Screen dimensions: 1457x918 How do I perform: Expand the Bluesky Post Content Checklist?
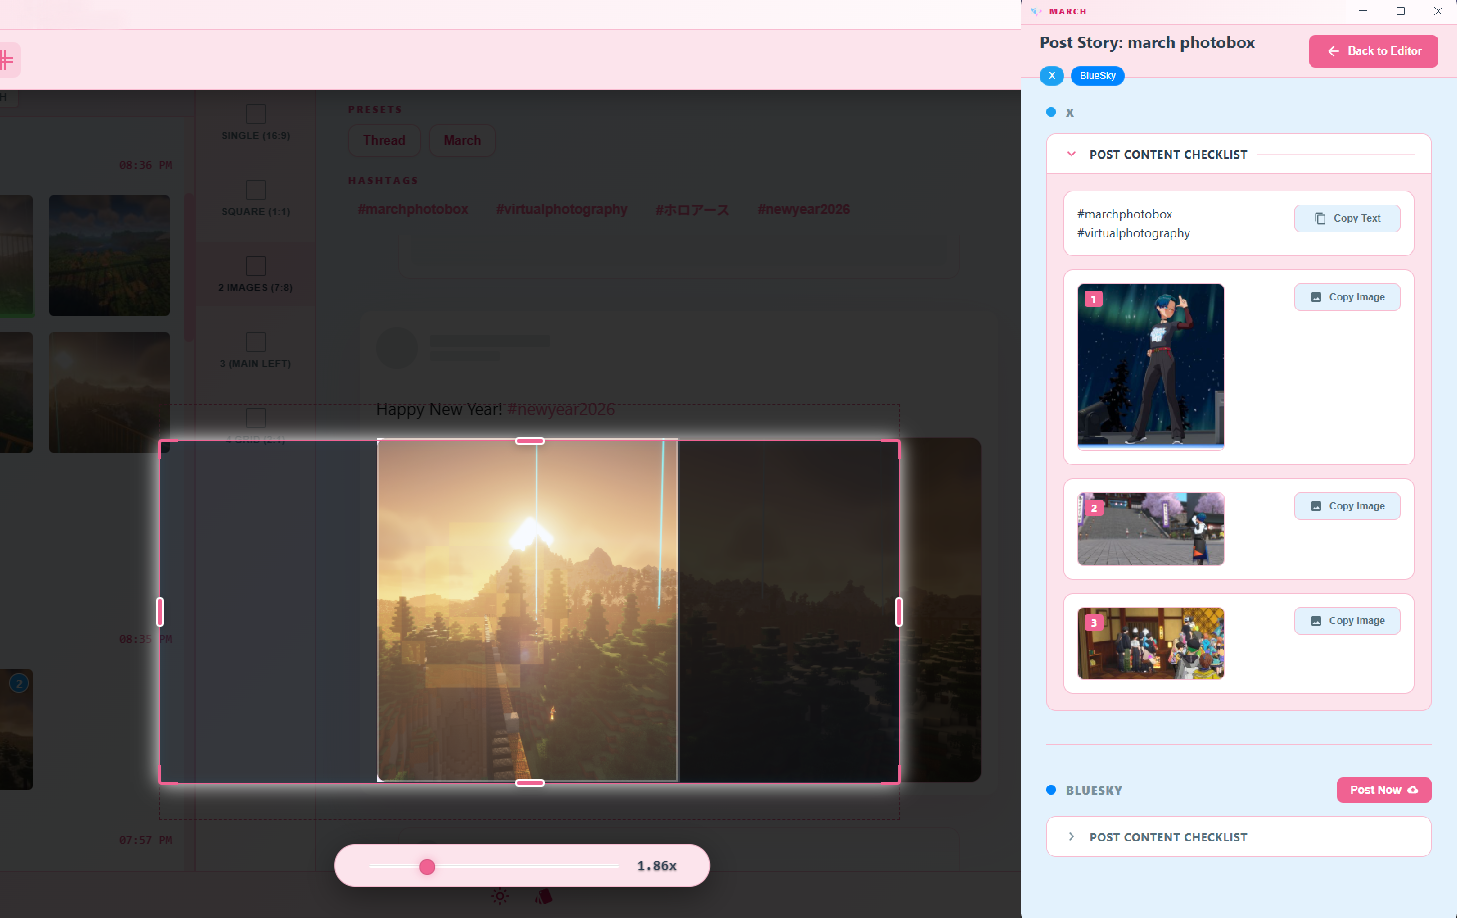coord(1071,837)
